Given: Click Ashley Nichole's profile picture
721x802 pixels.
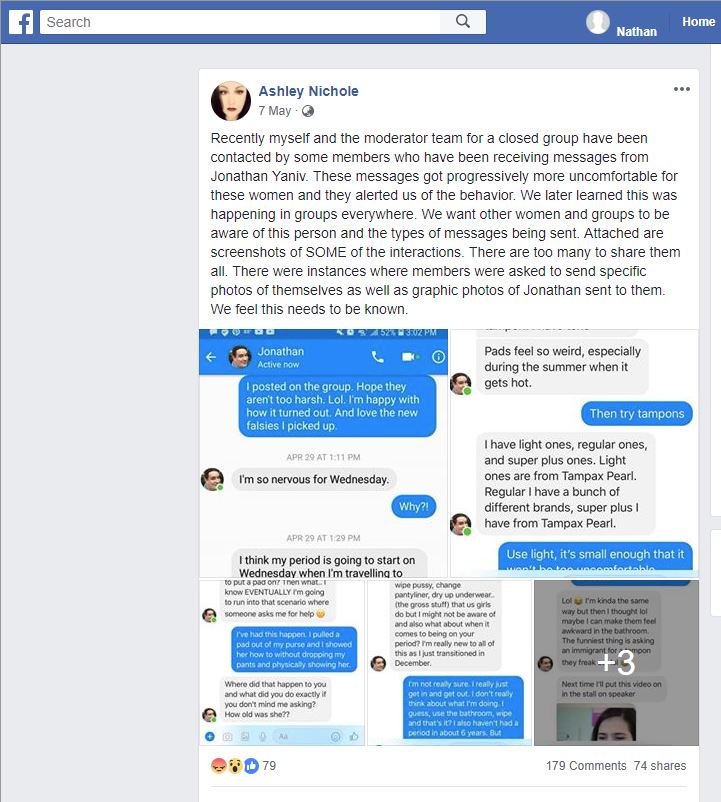Looking at the screenshot, I should point(231,101).
